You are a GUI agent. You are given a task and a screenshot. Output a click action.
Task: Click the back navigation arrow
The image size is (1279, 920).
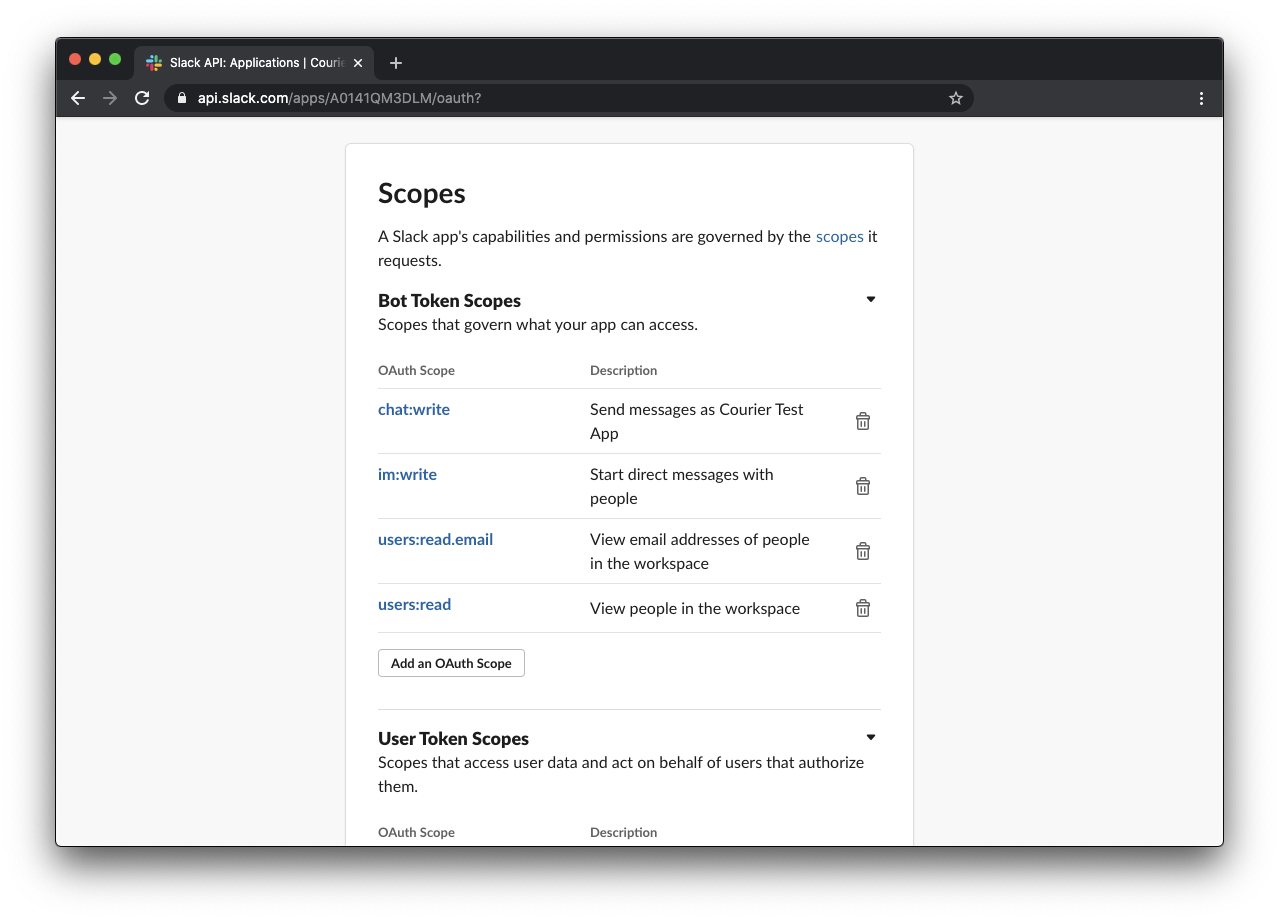tap(77, 98)
